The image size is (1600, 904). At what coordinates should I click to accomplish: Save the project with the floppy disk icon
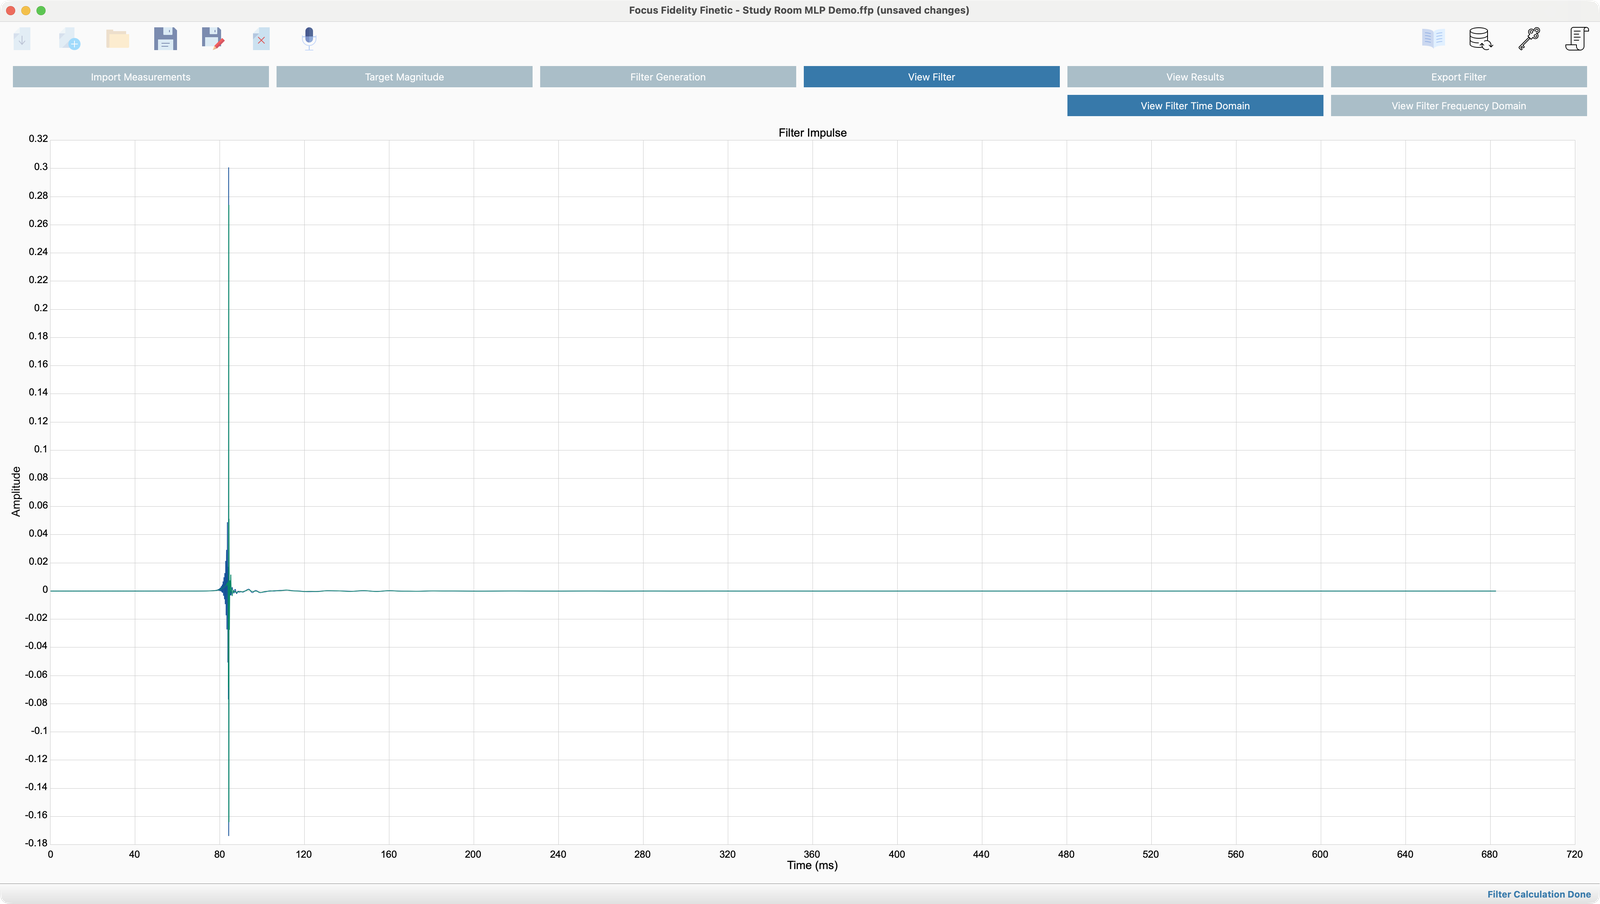[x=165, y=39]
